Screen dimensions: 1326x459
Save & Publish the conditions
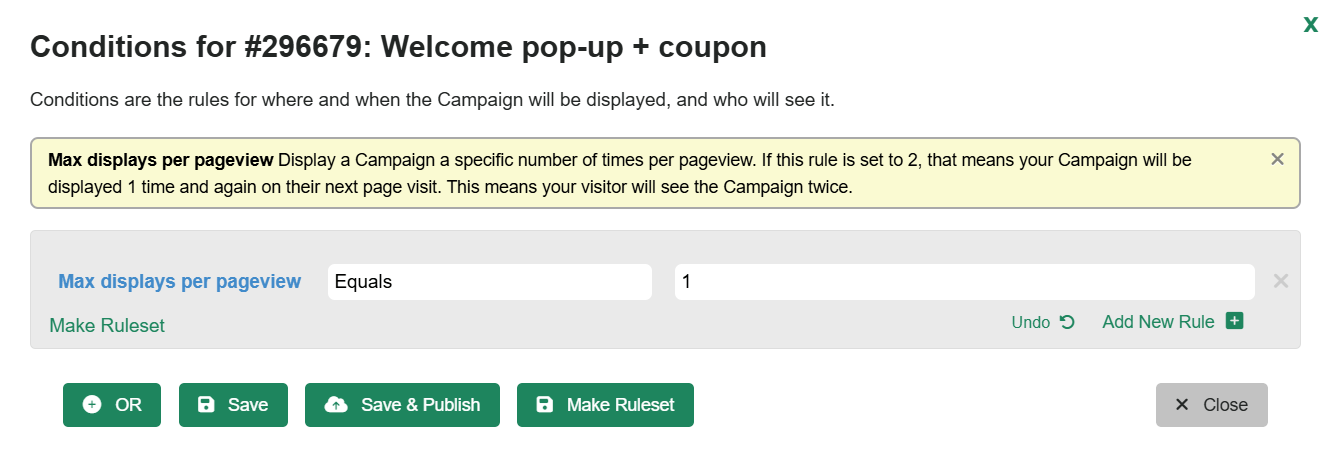[402, 405]
